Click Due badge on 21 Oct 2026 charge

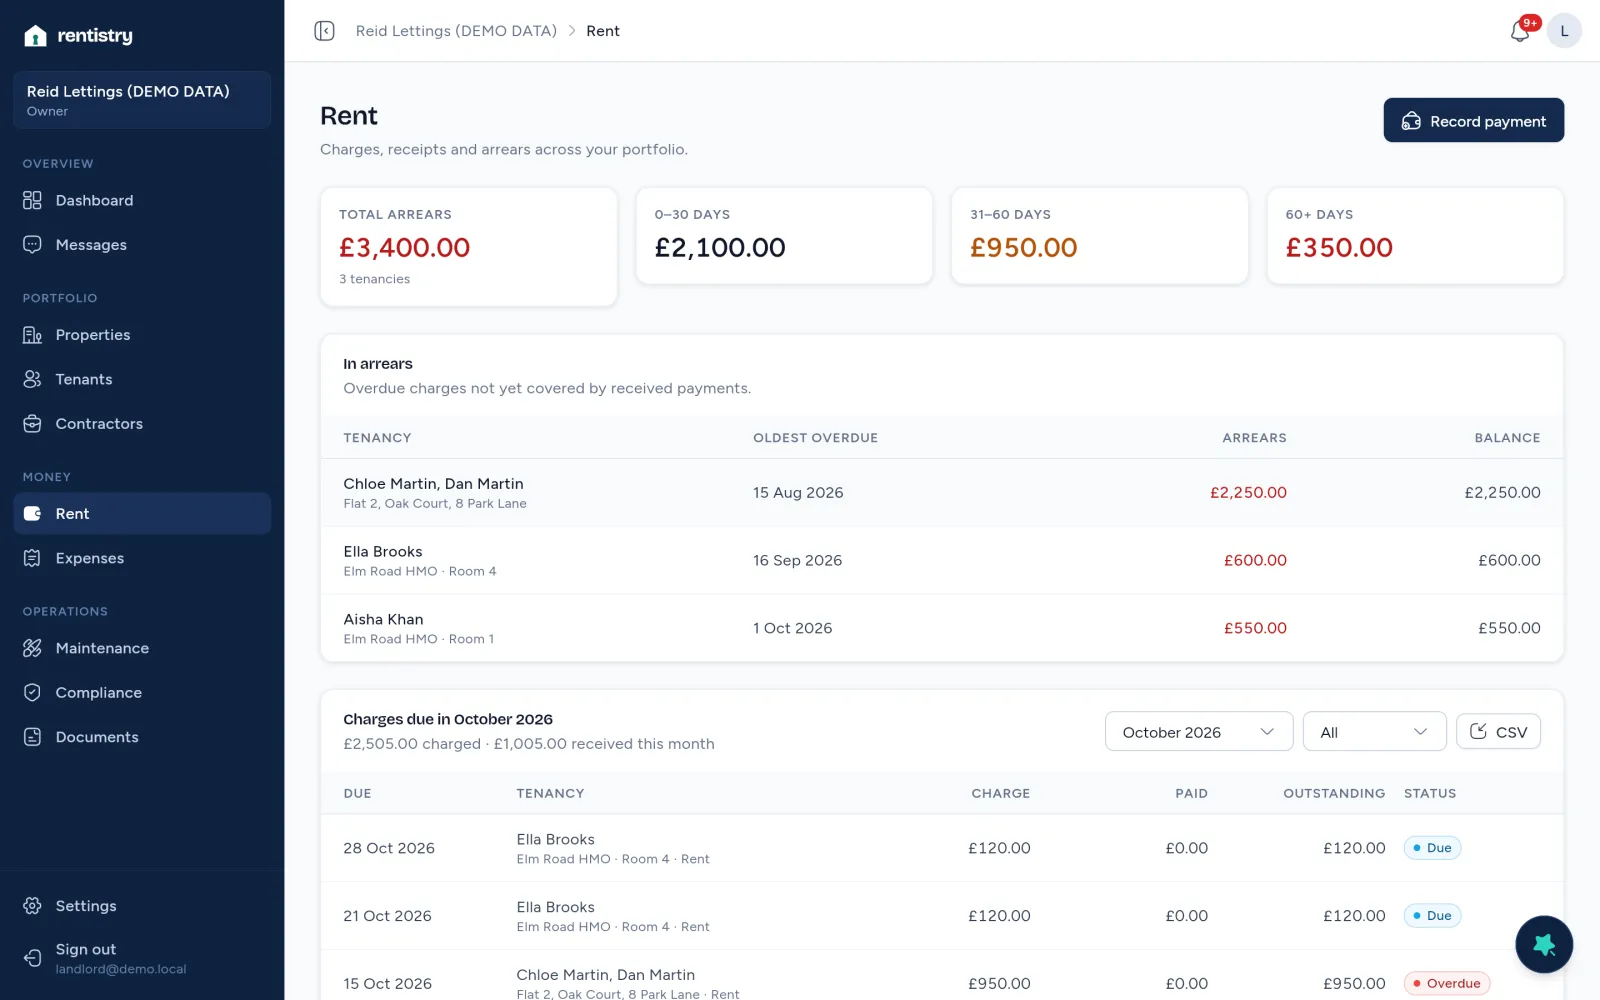[1432, 916]
